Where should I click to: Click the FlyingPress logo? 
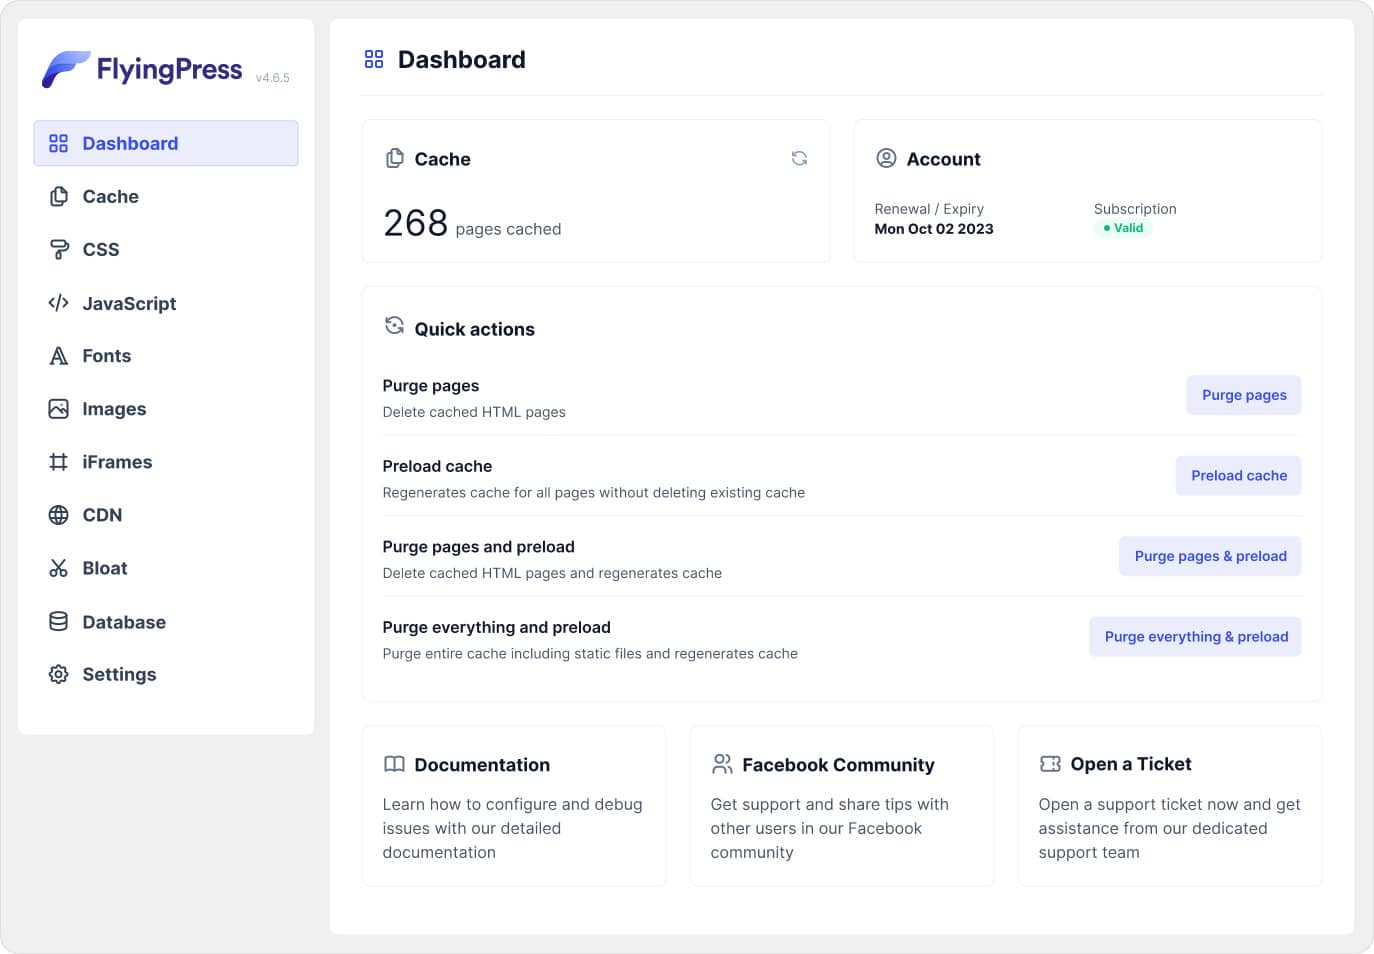(141, 68)
